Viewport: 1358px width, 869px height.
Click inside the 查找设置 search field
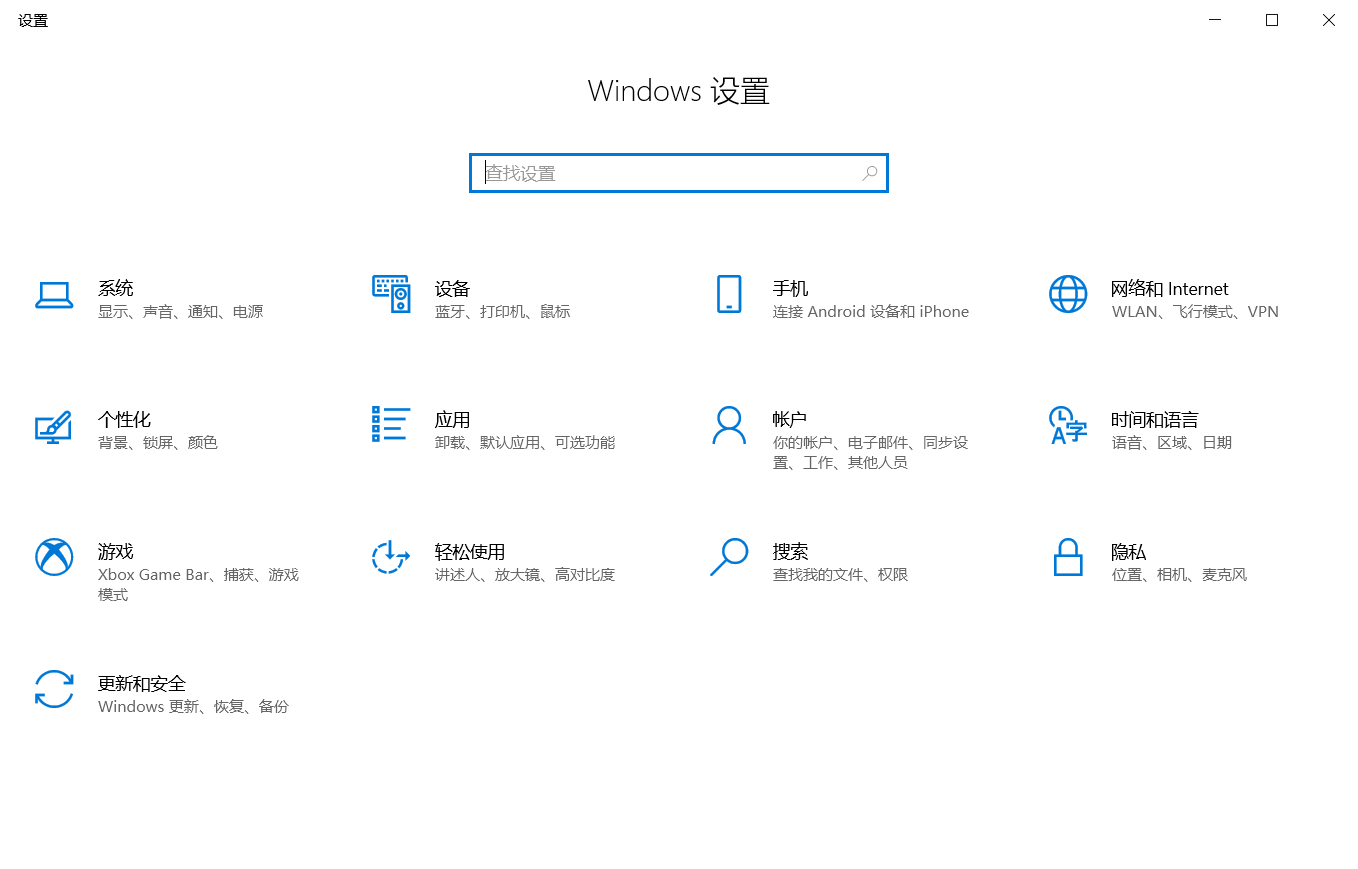click(650, 172)
